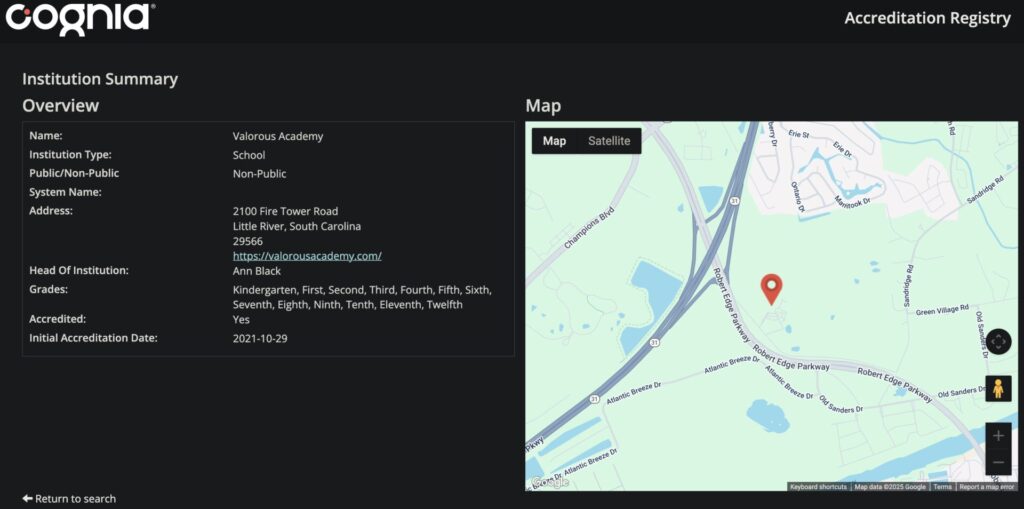
Task: Click the Initial Accreditation Date label
Action: 93,338
